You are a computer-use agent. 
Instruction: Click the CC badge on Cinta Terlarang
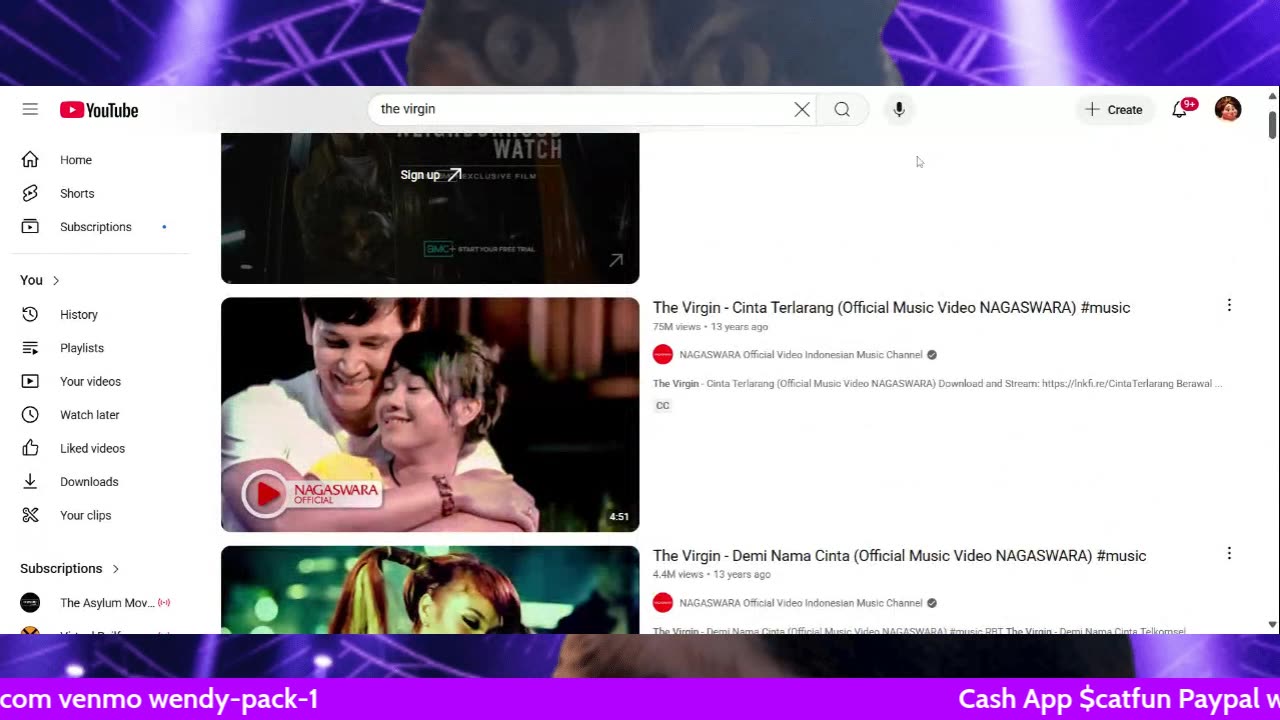(662, 406)
